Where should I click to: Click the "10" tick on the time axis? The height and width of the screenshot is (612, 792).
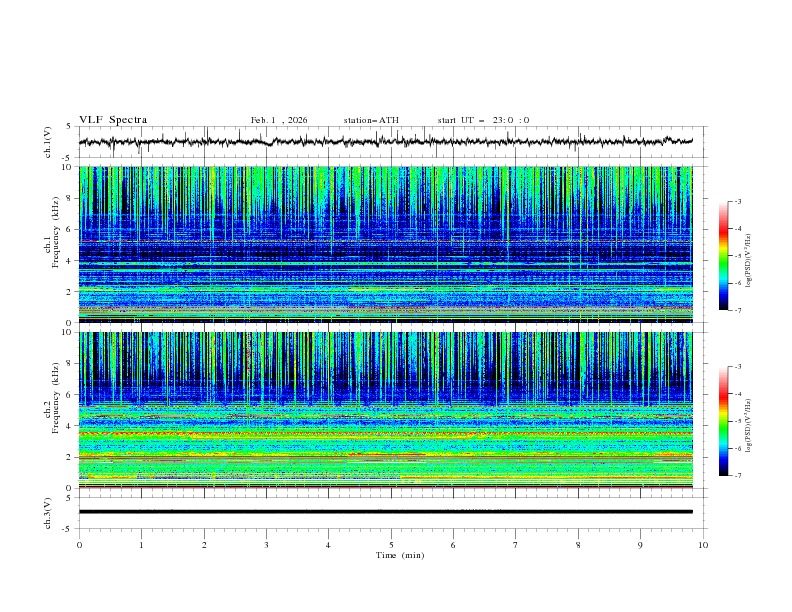(703, 545)
